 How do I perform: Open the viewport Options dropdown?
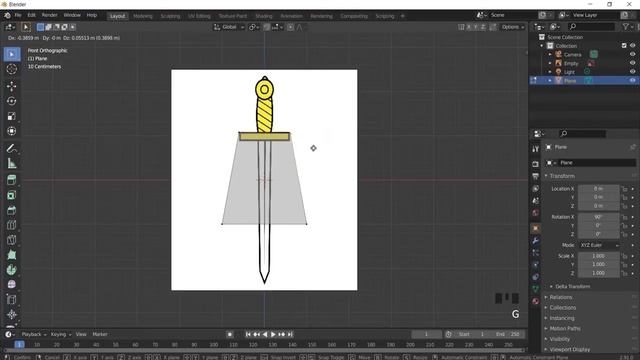(x=513, y=27)
